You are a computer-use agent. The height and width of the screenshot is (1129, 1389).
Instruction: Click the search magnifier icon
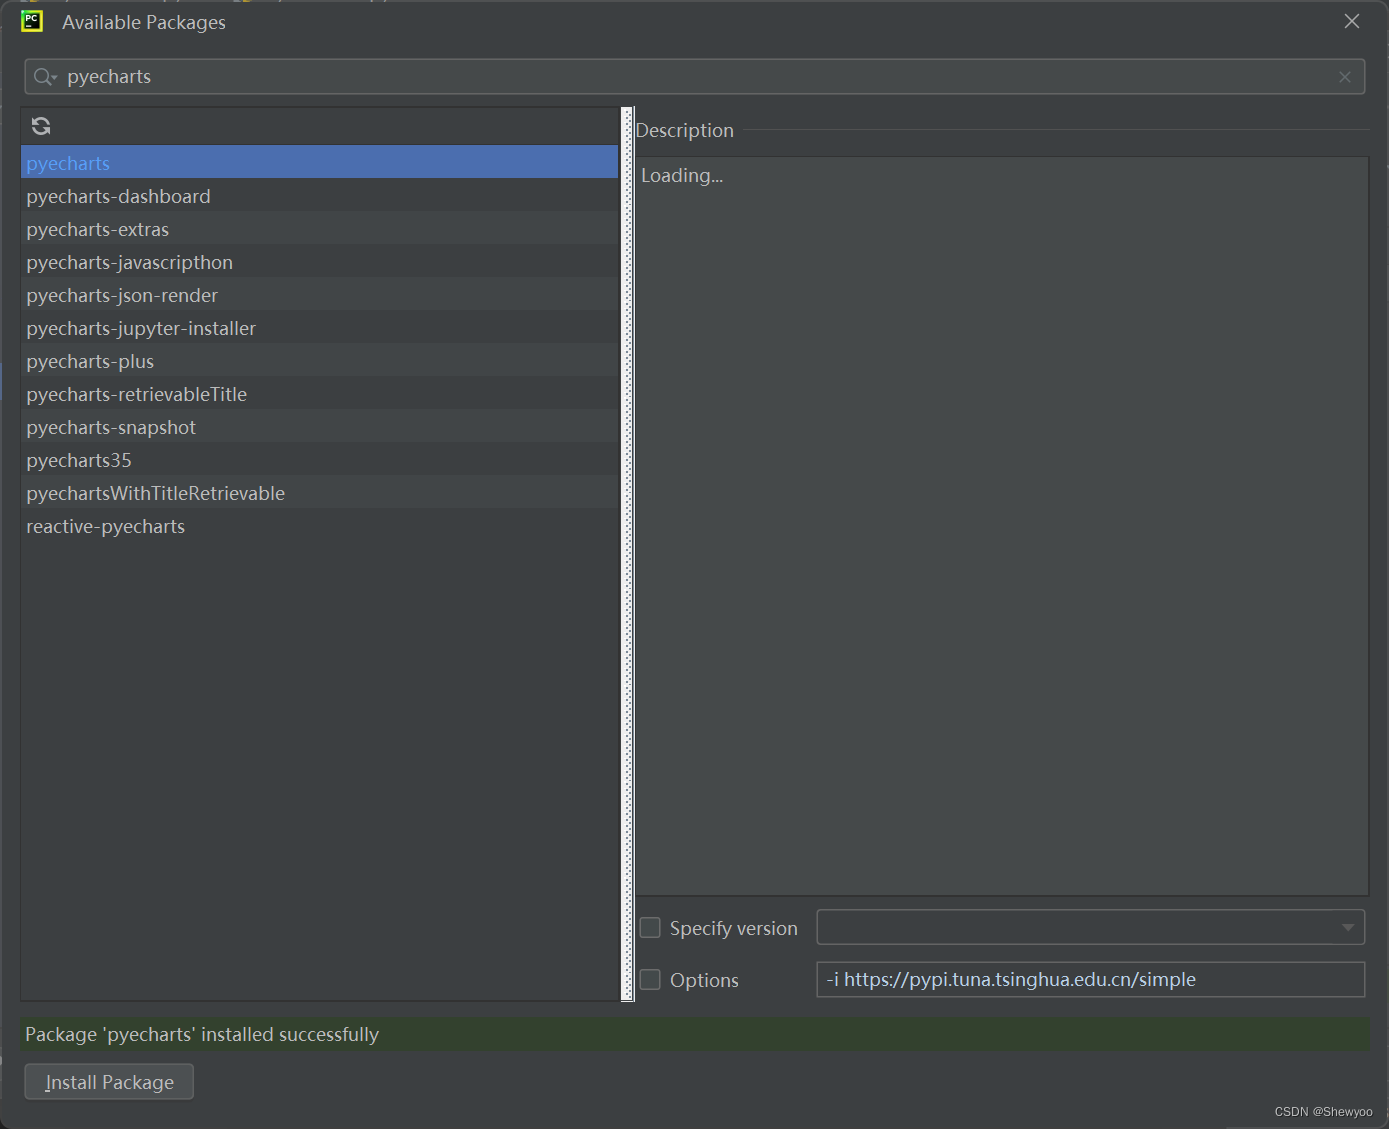coord(44,77)
